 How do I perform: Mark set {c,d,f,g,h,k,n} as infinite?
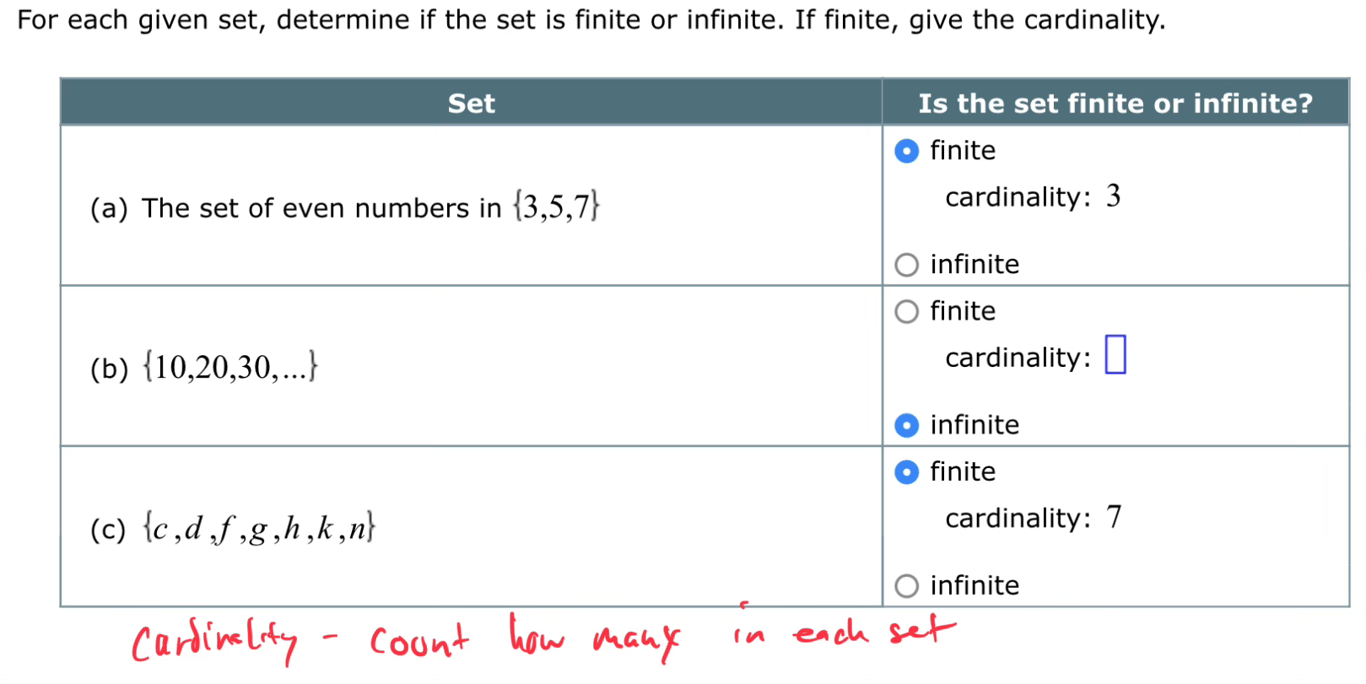(x=906, y=586)
